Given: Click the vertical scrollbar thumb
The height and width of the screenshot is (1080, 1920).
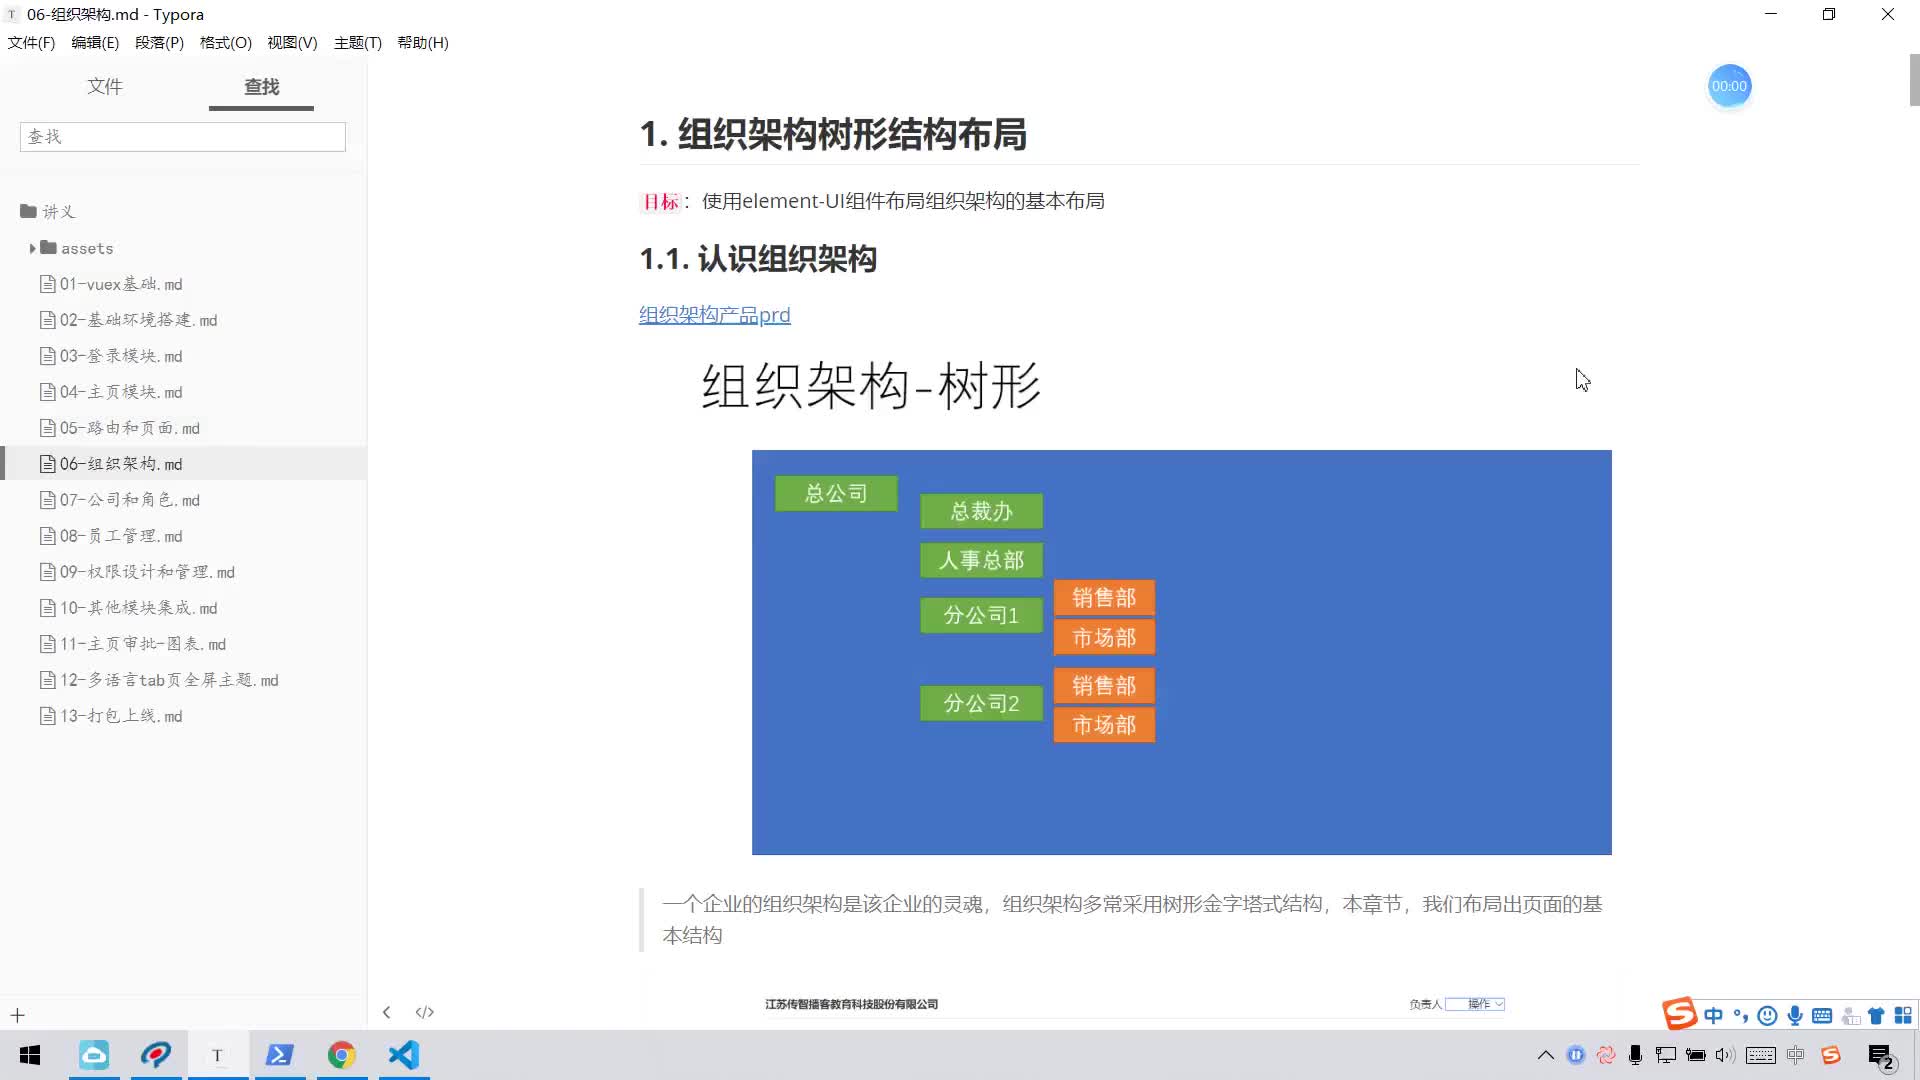Looking at the screenshot, I should point(1914,80).
